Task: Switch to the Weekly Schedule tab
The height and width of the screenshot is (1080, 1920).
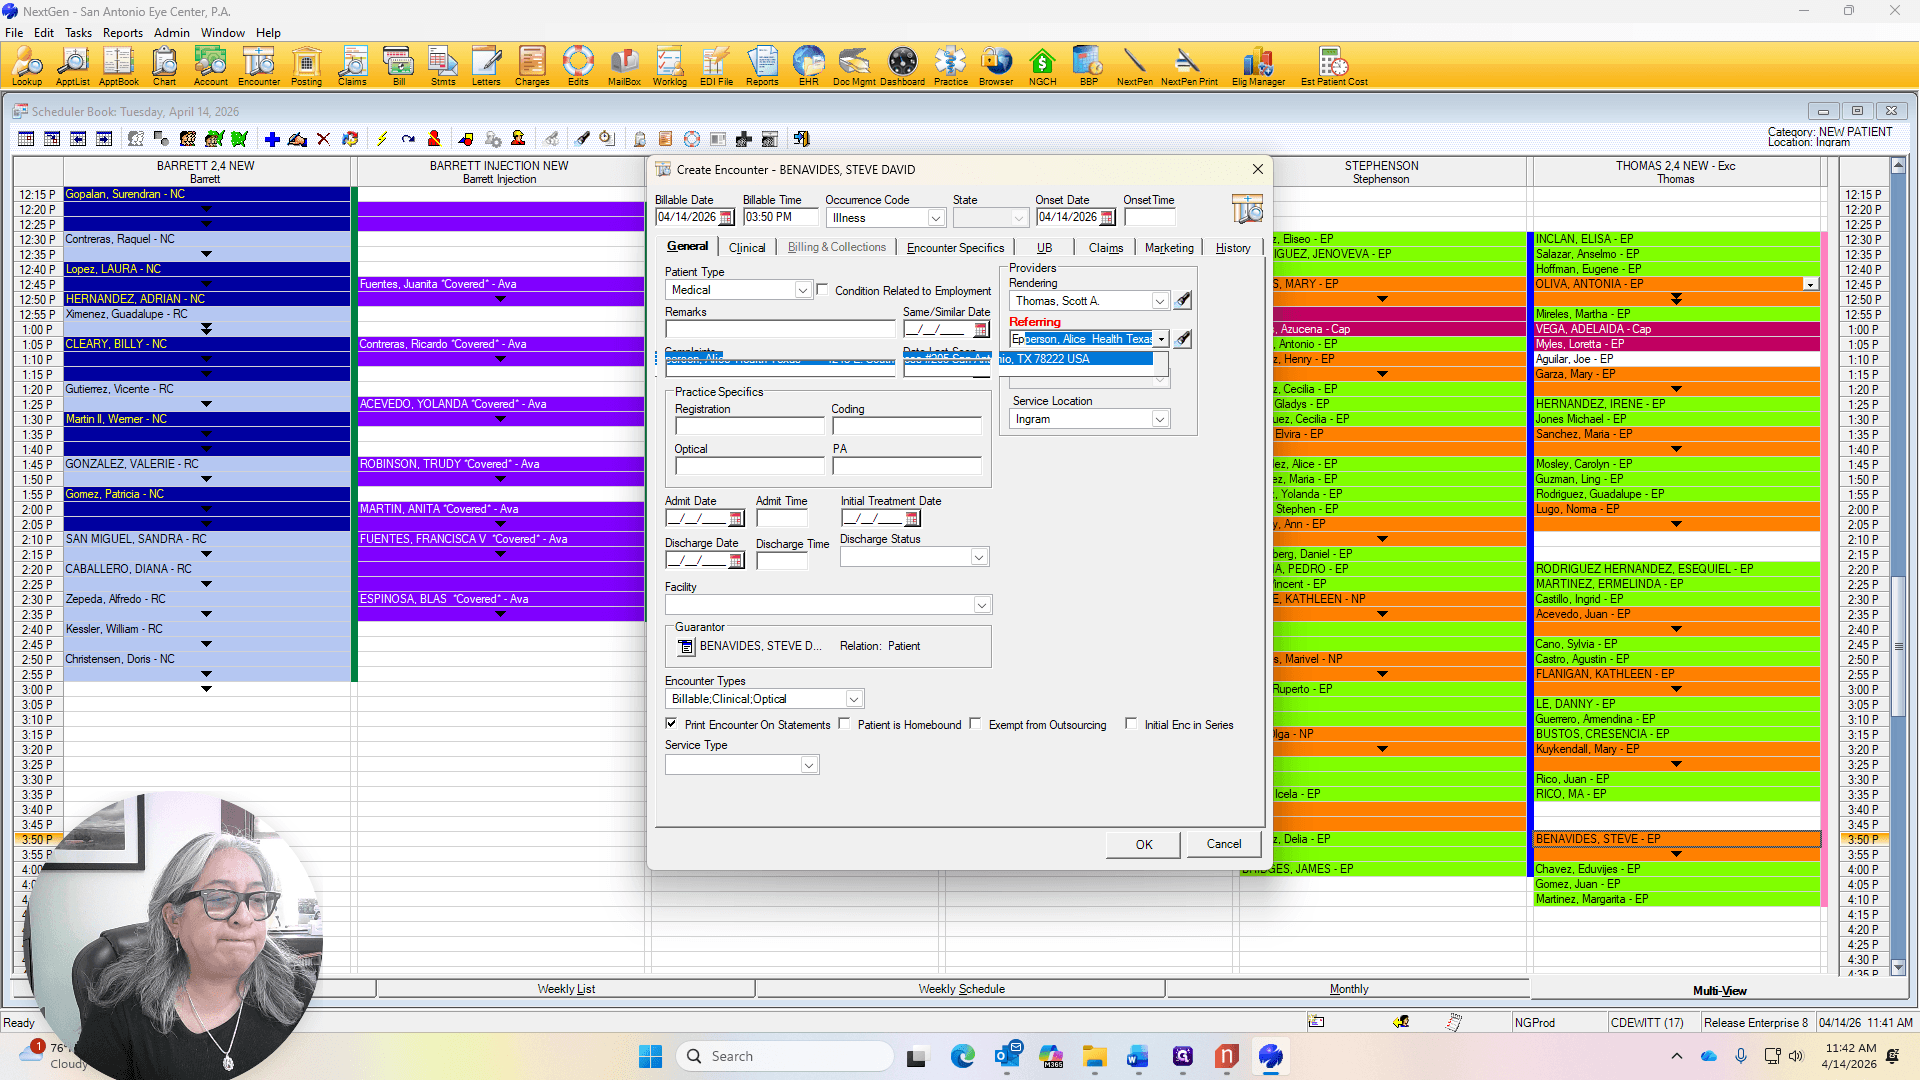Action: point(961,989)
